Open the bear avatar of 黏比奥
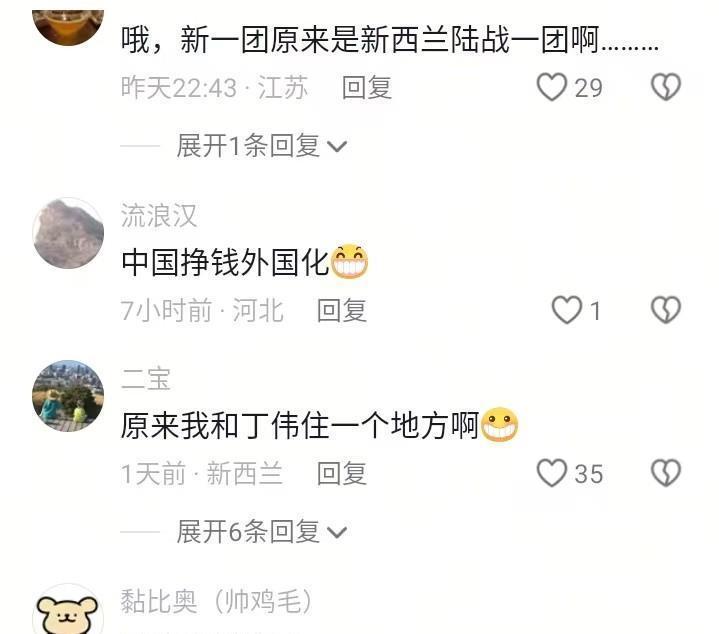719x634 pixels. click(68, 610)
